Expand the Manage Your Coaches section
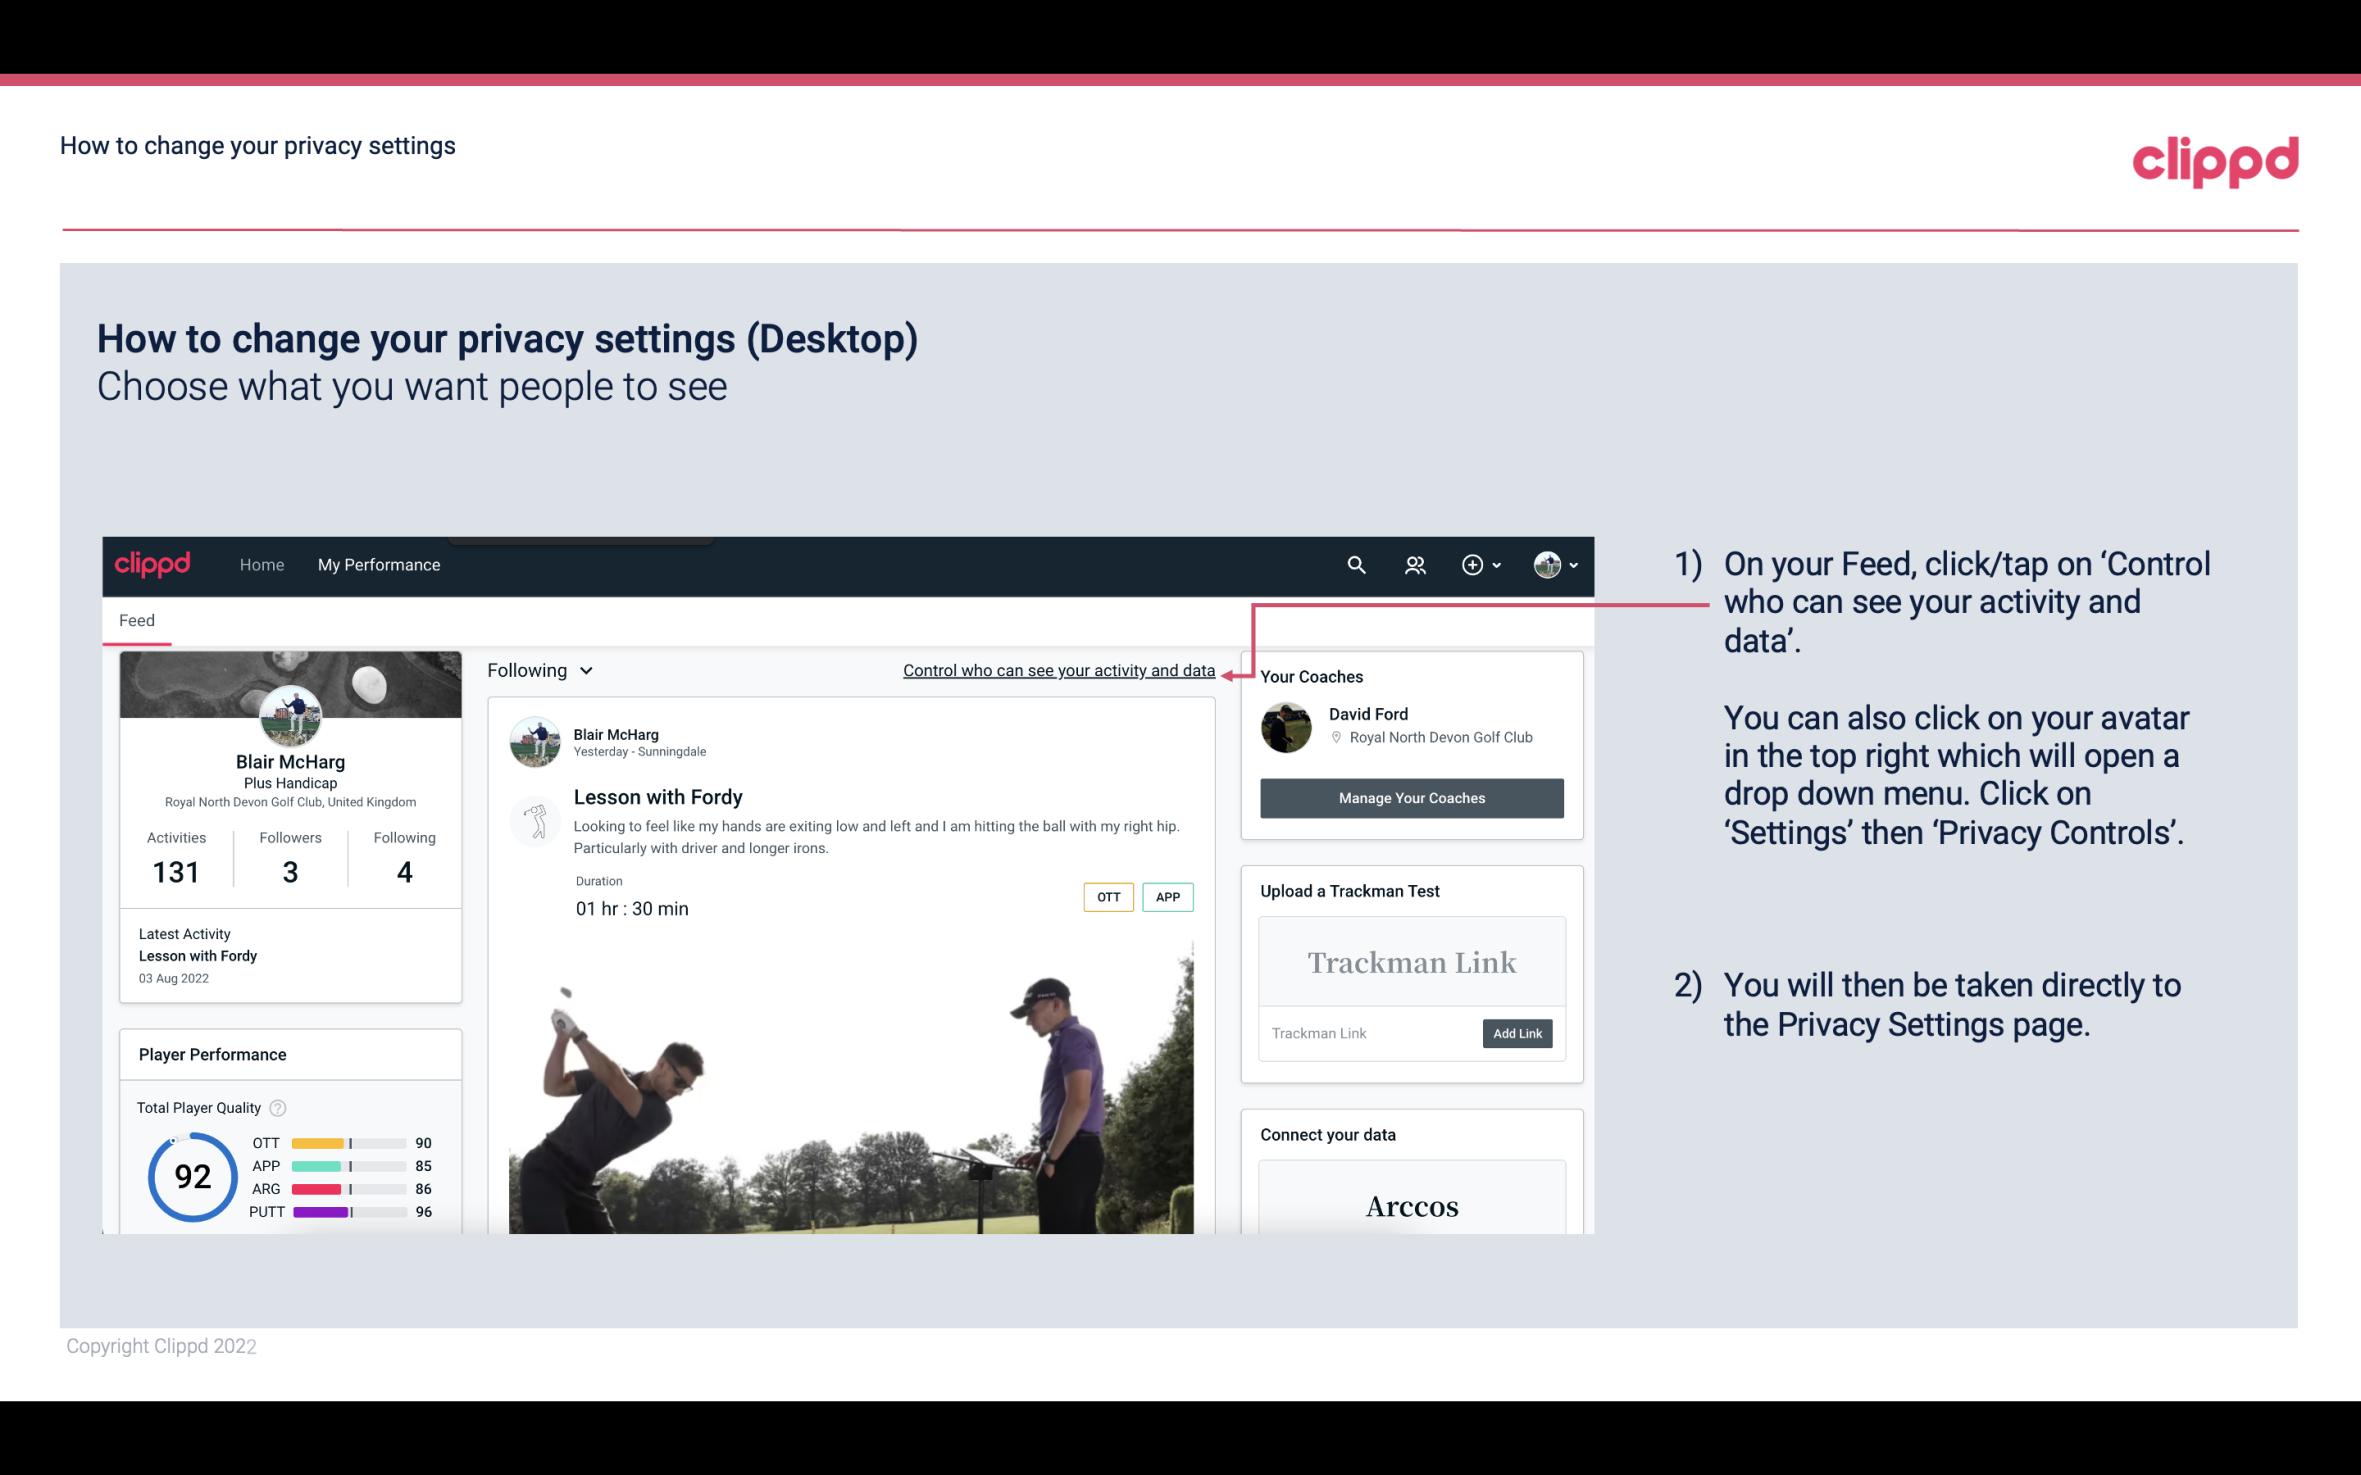Image resolution: width=2361 pixels, height=1475 pixels. point(1410,797)
